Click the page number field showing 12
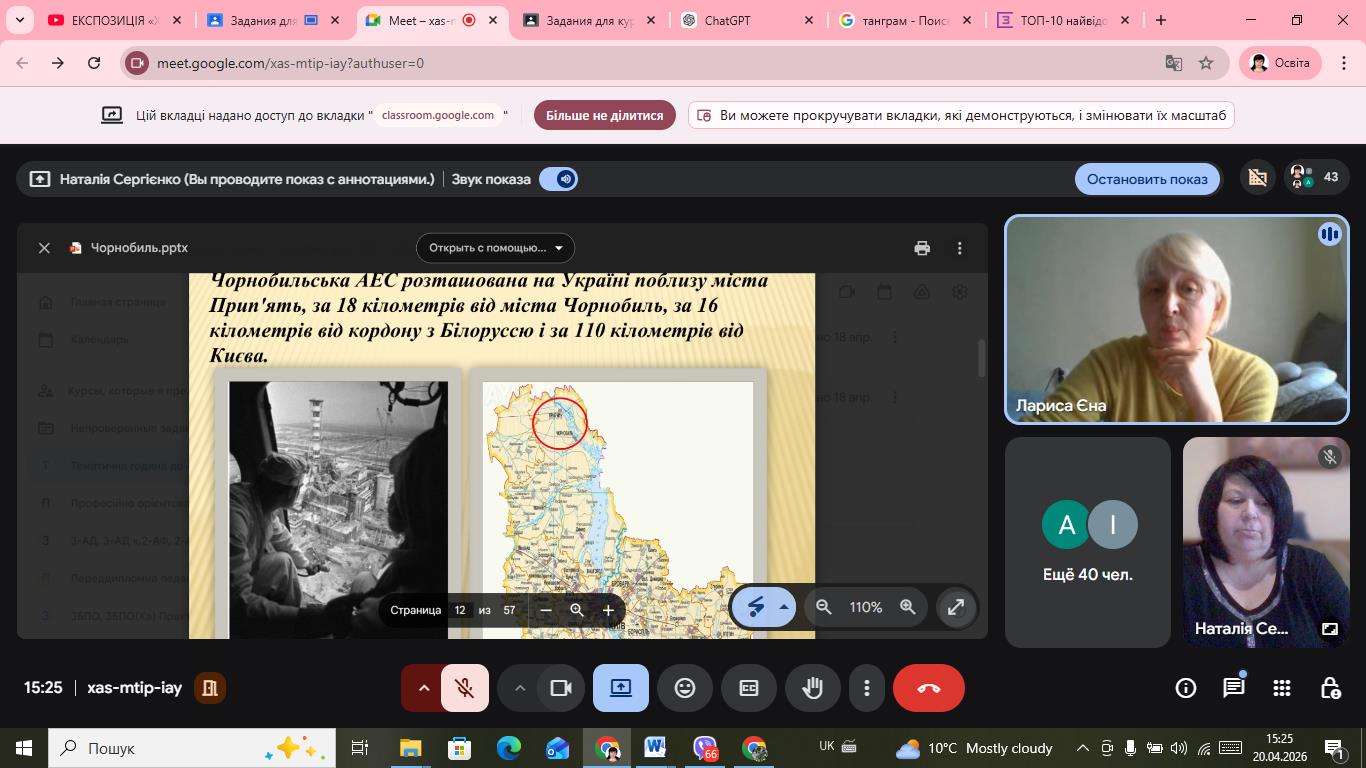Image resolution: width=1366 pixels, height=768 pixels. [x=460, y=610]
